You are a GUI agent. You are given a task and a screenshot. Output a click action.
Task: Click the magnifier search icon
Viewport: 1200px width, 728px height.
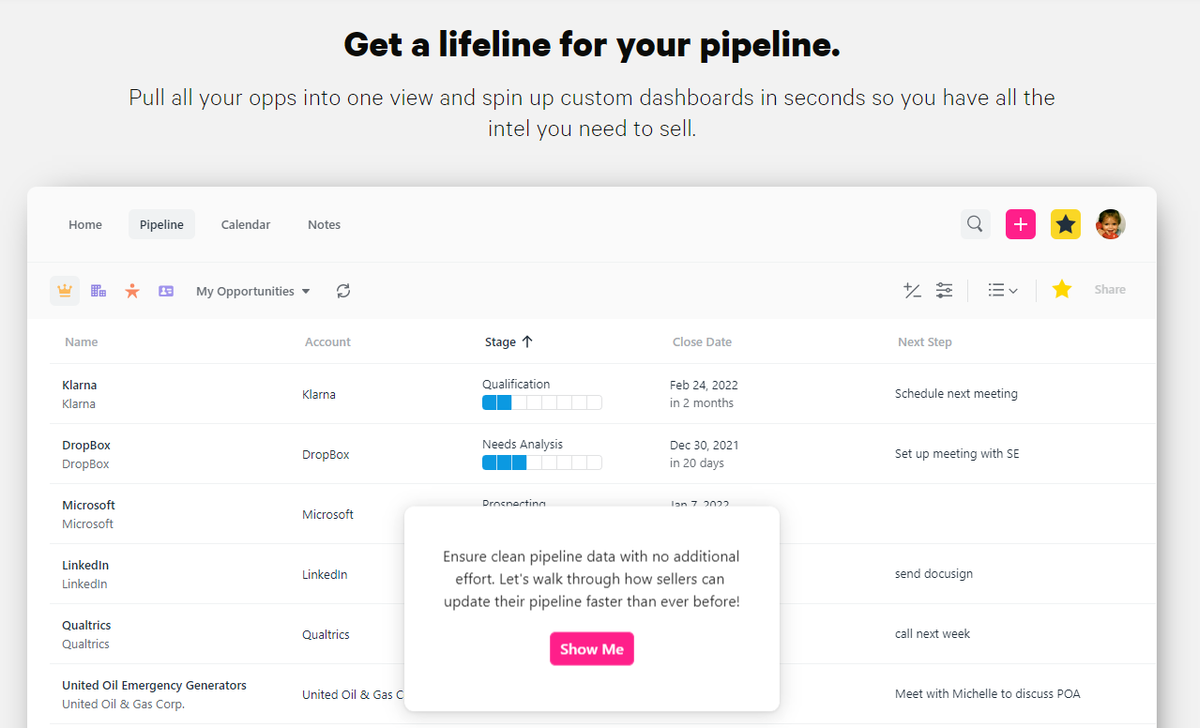[x=975, y=224]
